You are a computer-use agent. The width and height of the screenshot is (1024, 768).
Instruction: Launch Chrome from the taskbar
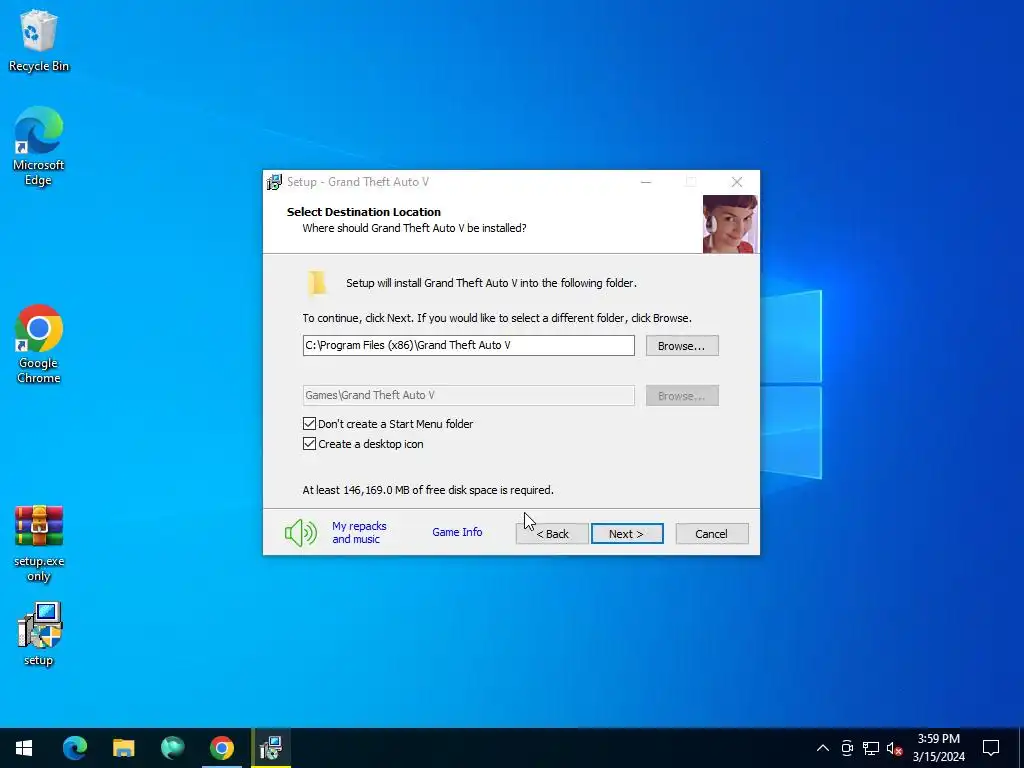(x=221, y=748)
